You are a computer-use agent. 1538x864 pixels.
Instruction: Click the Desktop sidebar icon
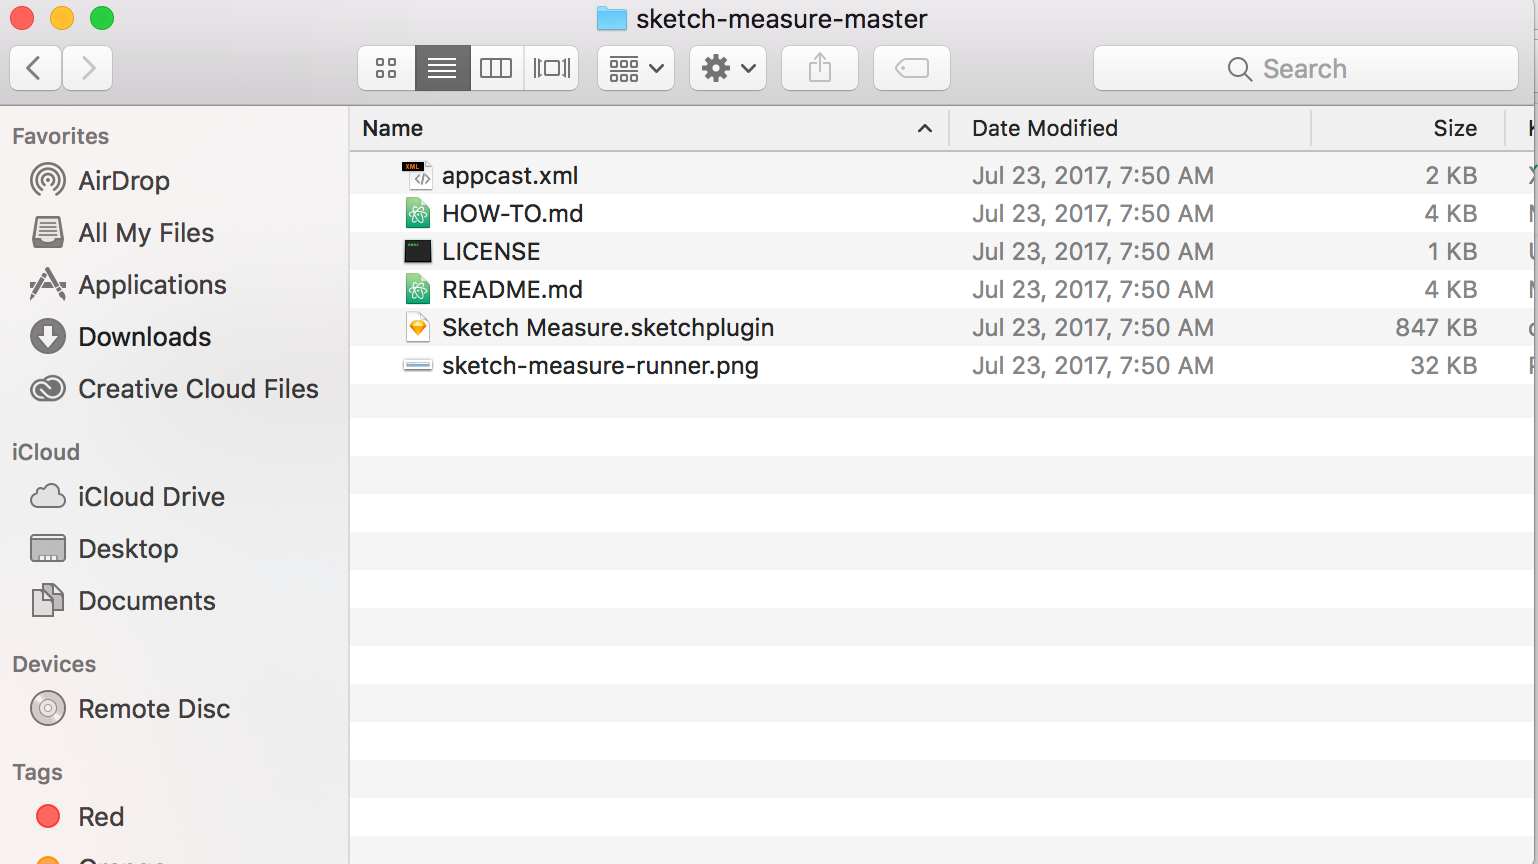pyautogui.click(x=48, y=548)
